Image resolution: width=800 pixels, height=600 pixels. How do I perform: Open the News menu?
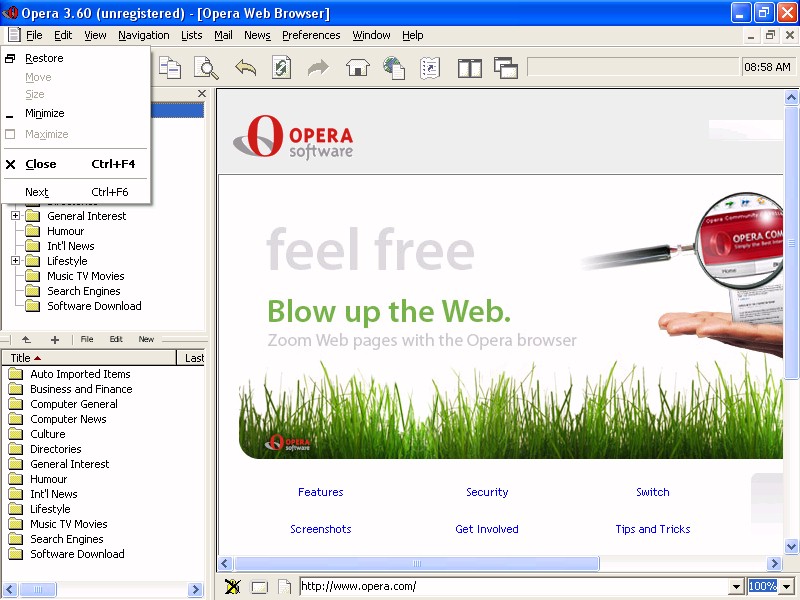point(257,35)
